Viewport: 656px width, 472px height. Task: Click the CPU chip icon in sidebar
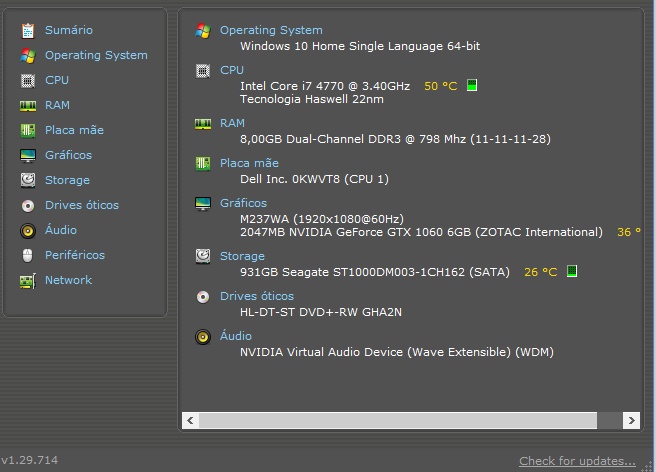pyautogui.click(x=28, y=80)
